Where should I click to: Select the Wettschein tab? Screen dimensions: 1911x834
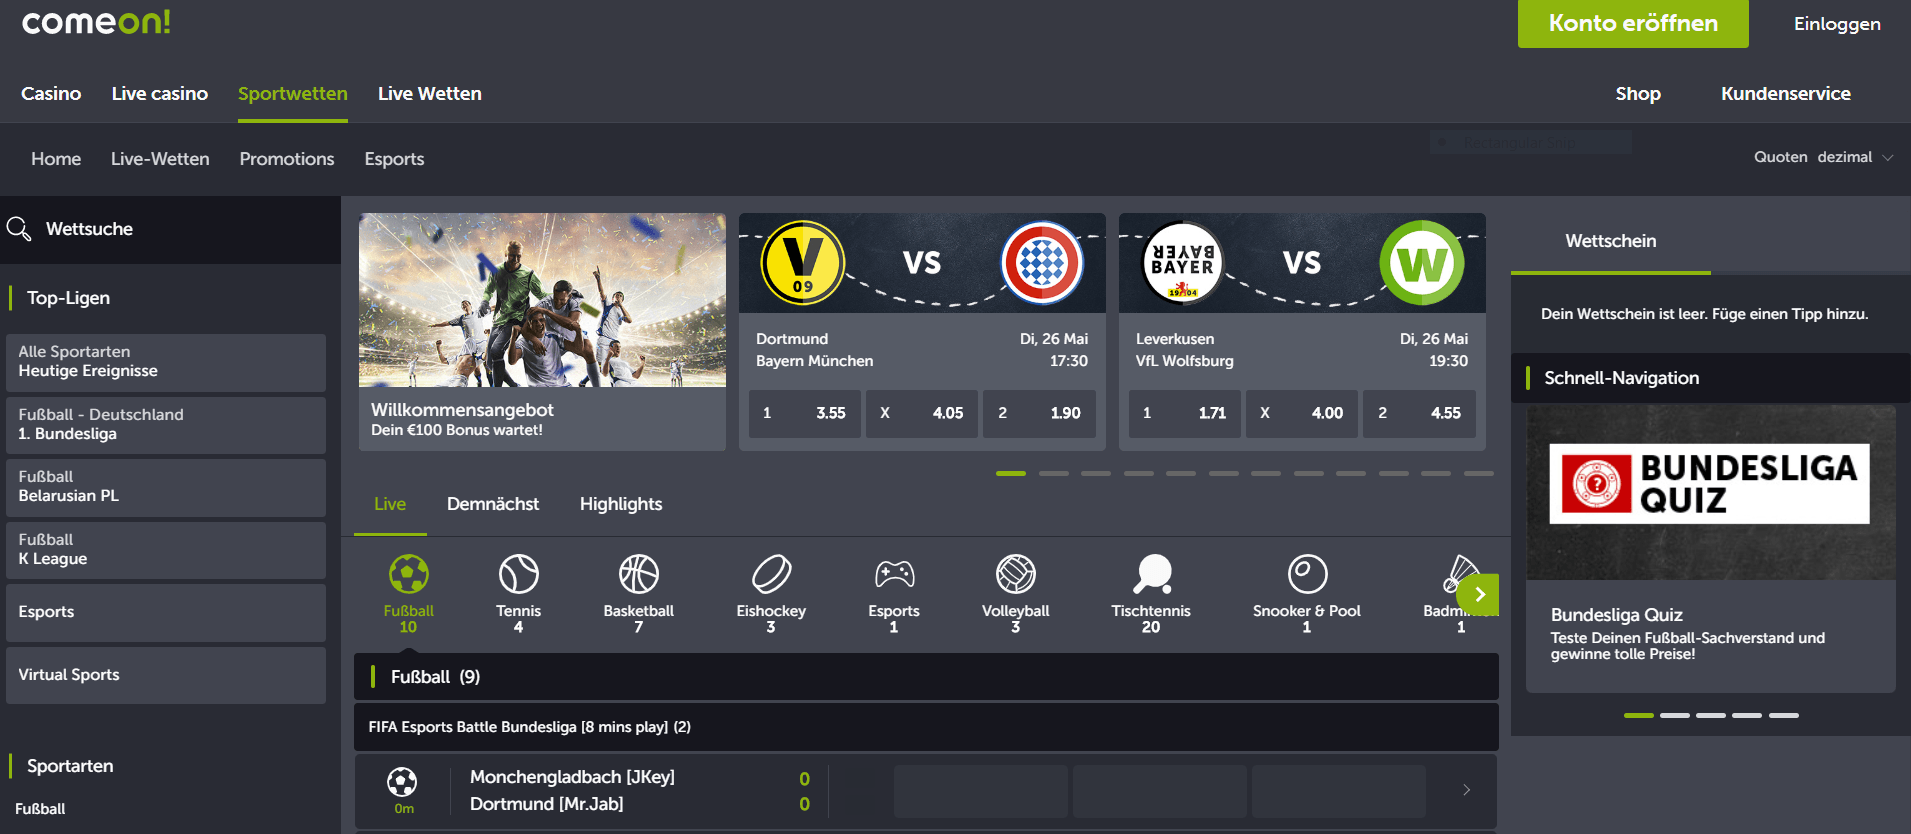1611,241
